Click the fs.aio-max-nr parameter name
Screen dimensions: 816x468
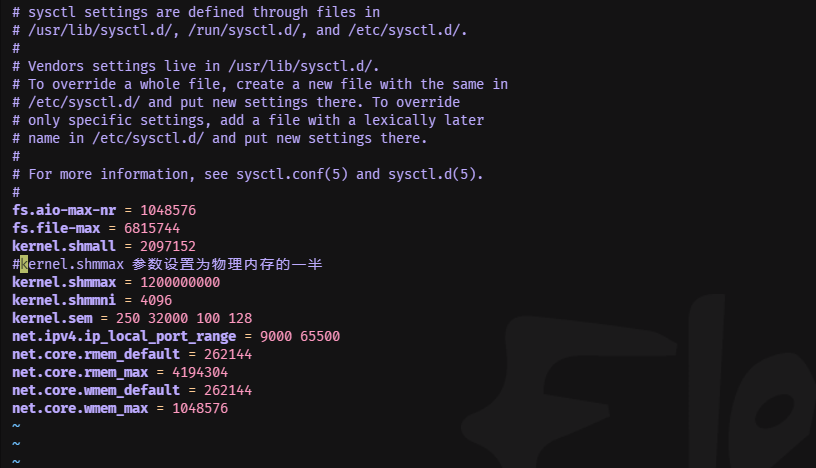point(64,210)
